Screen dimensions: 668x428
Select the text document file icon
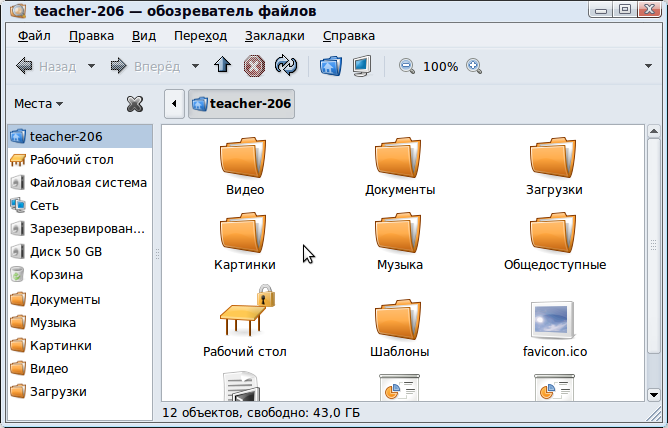pyautogui.click(x=241, y=386)
